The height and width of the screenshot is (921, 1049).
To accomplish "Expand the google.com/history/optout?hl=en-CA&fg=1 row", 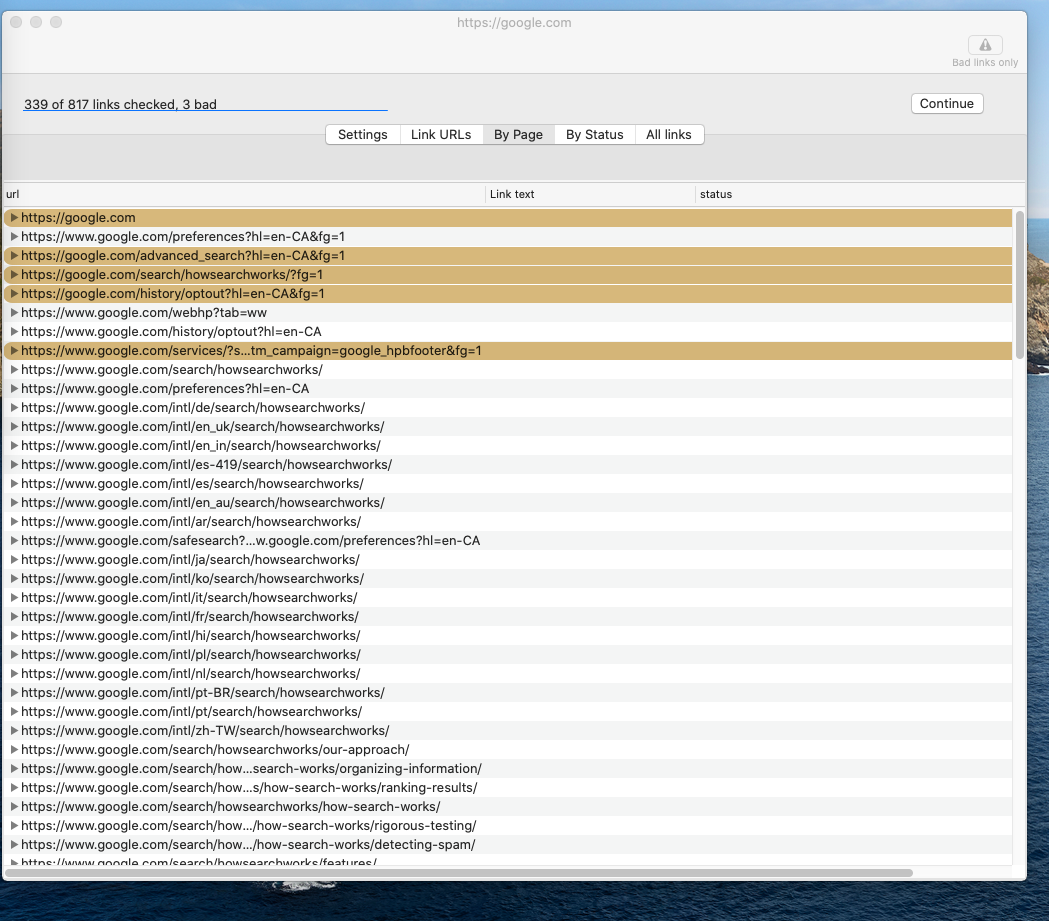I will [14, 294].
